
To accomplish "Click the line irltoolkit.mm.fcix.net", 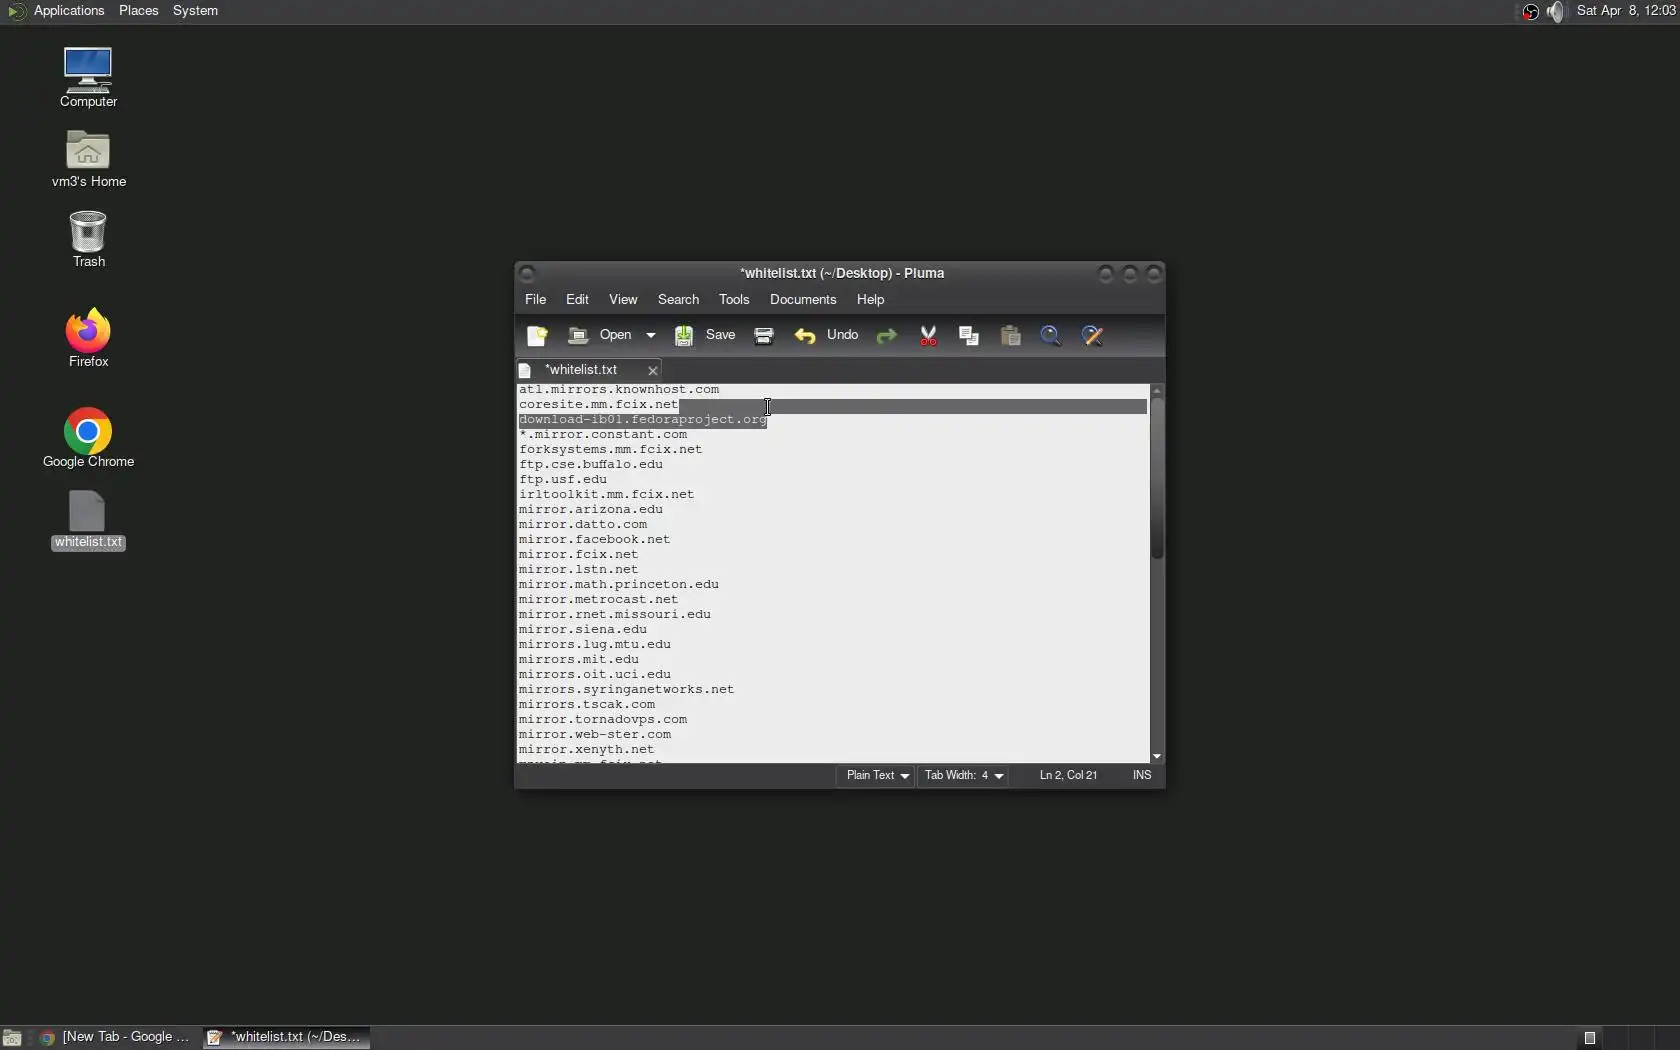I will pos(607,495).
